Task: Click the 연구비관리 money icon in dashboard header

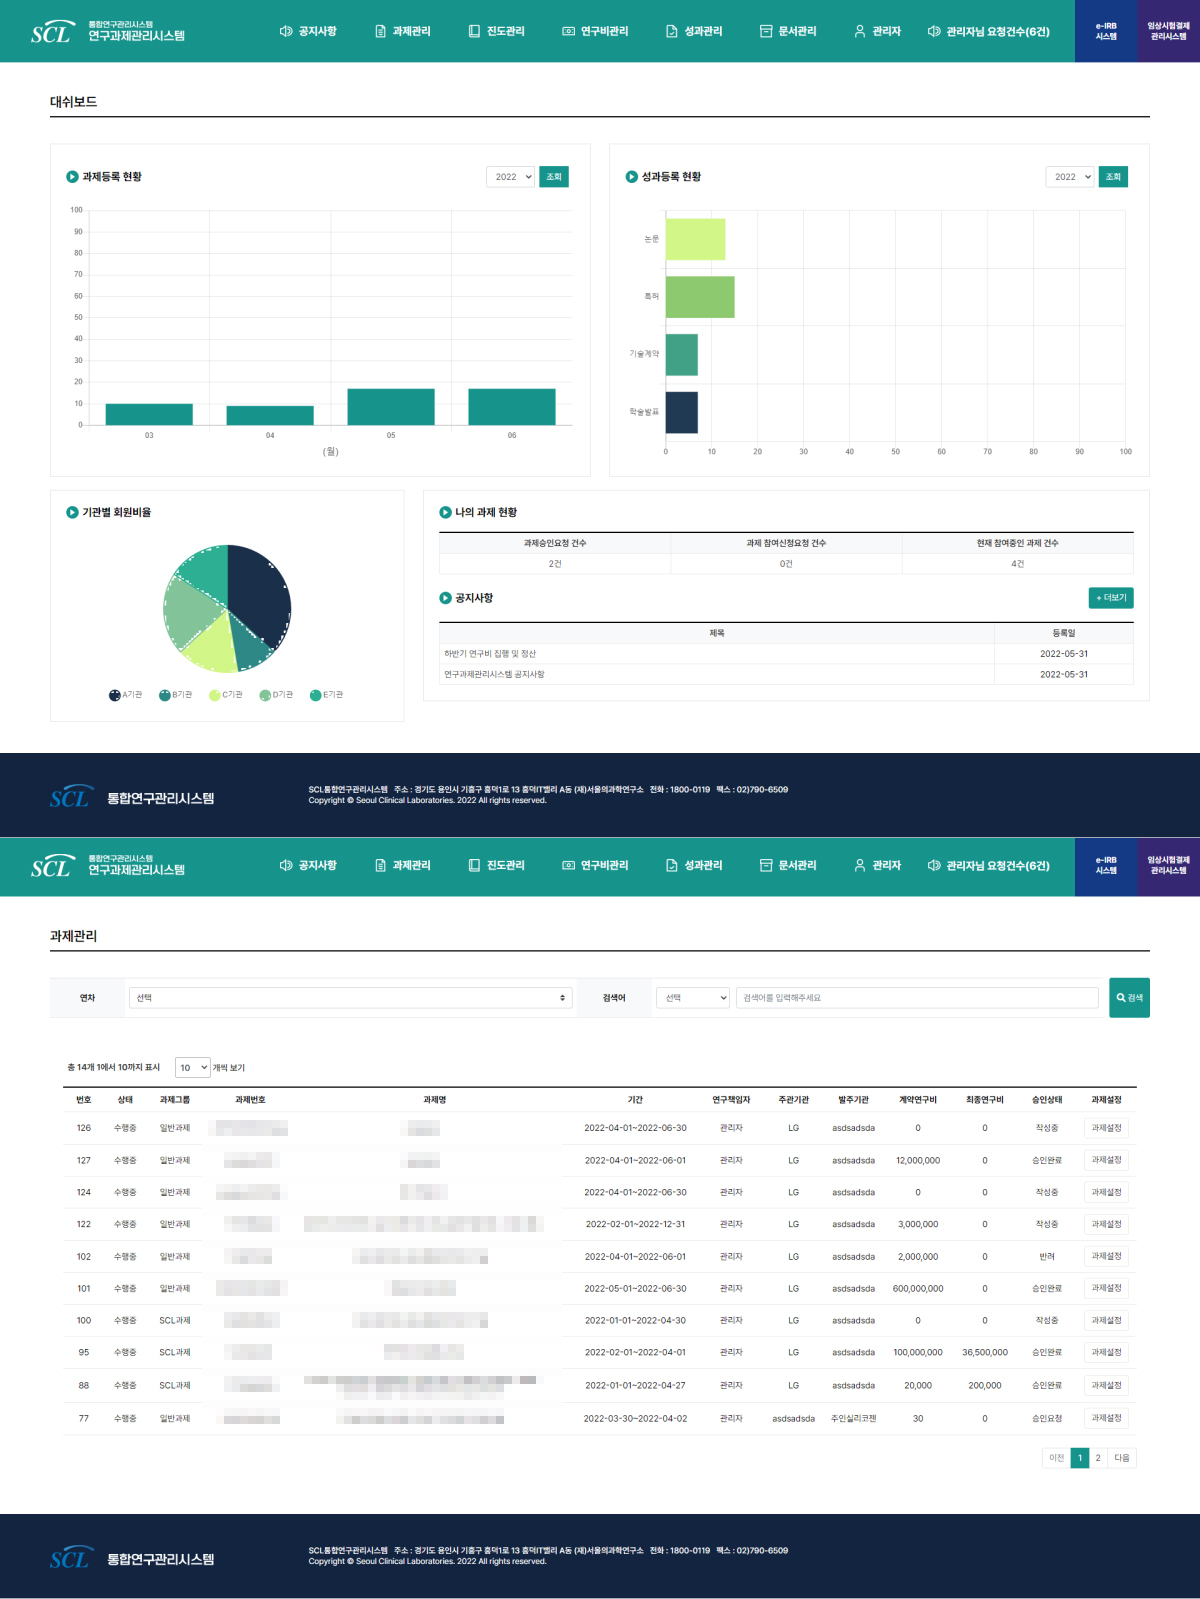Action: click(x=568, y=31)
